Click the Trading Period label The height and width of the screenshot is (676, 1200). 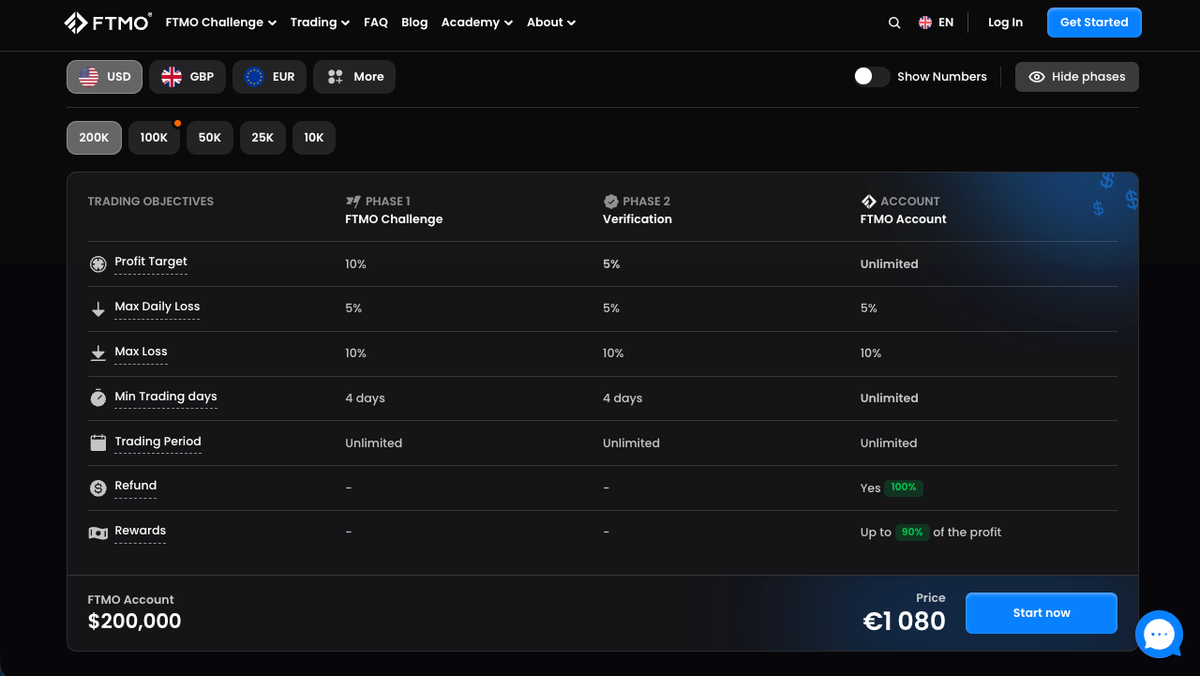click(158, 441)
